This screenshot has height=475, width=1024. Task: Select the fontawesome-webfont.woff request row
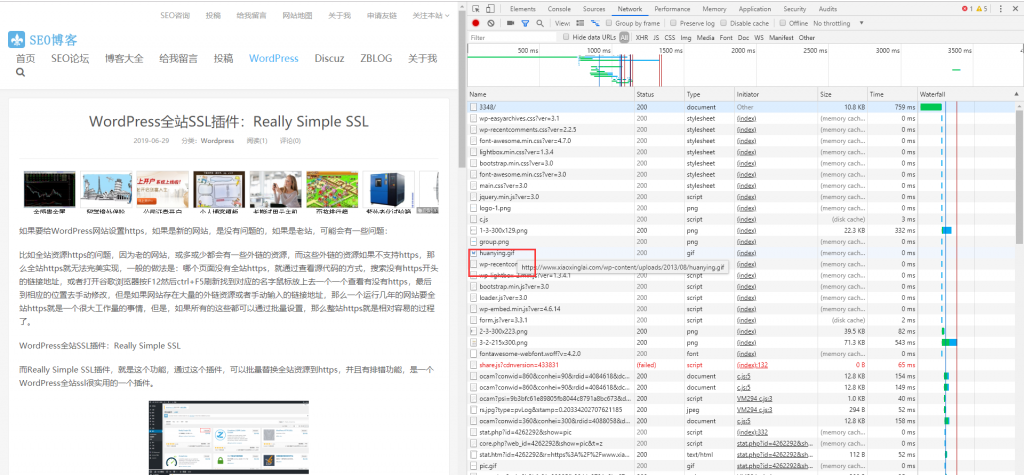click(x=742, y=353)
